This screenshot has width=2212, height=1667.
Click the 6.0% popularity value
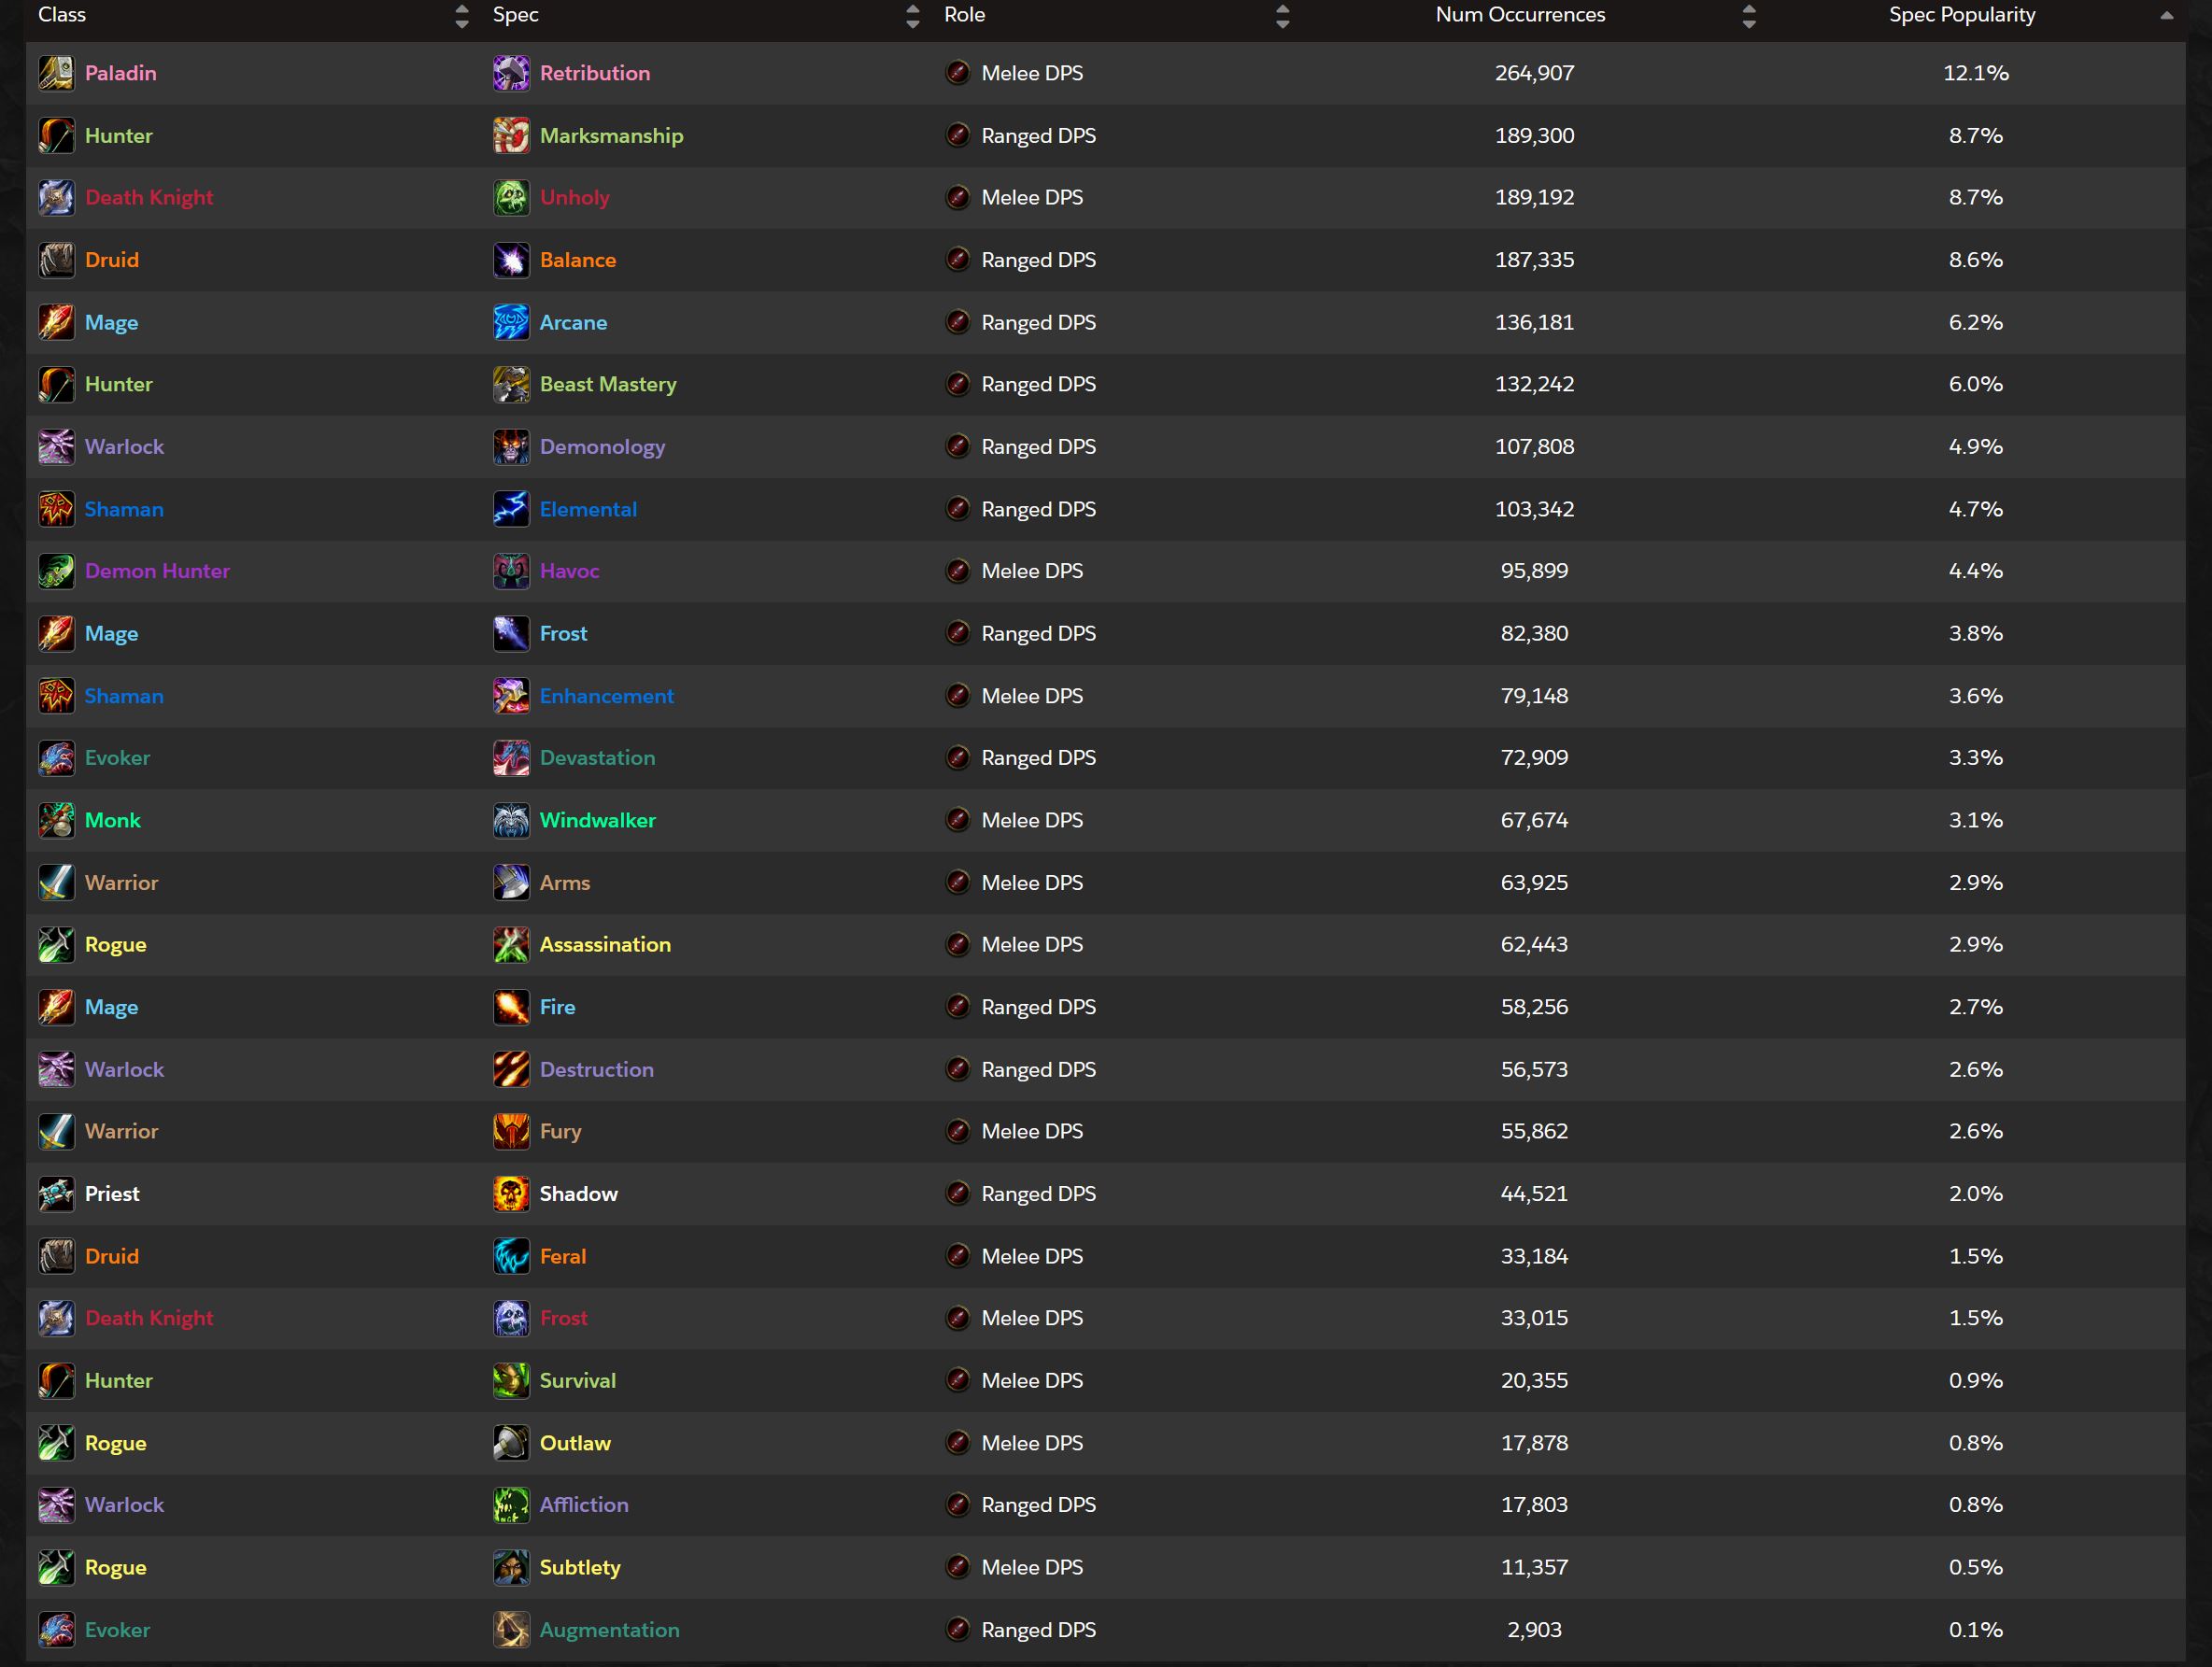pyautogui.click(x=1976, y=384)
